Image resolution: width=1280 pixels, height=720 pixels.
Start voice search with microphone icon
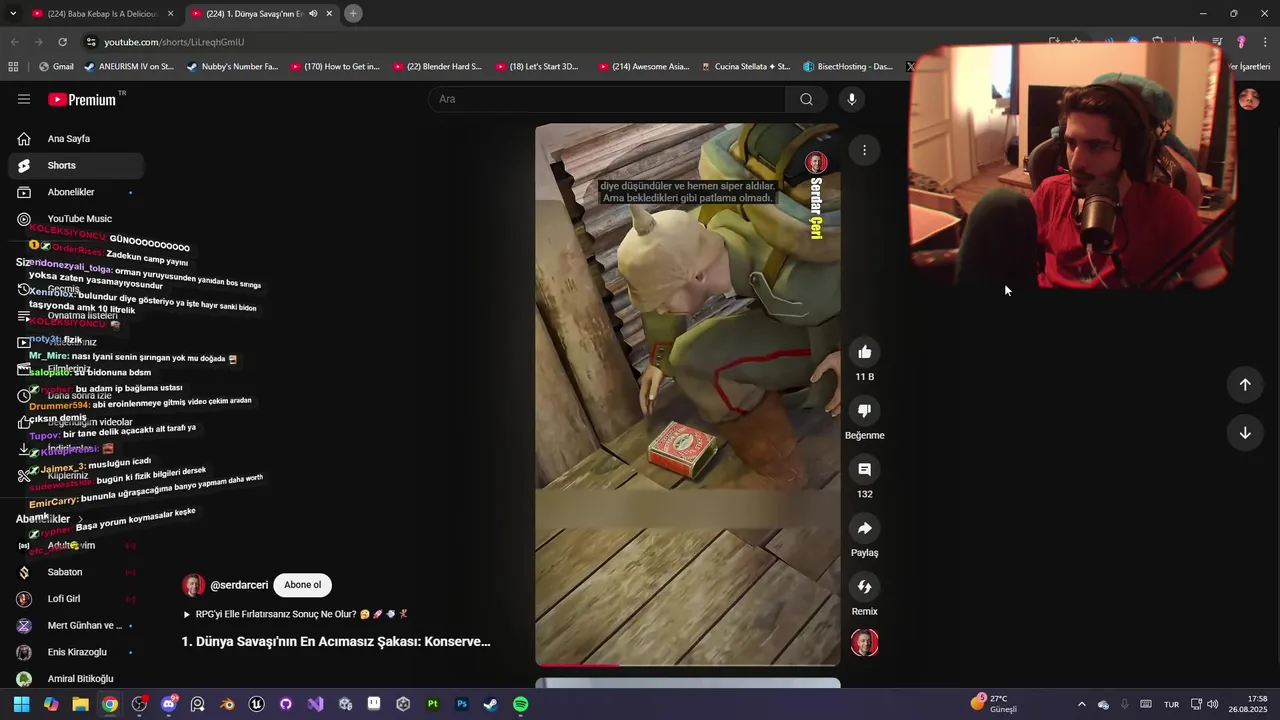(x=852, y=99)
